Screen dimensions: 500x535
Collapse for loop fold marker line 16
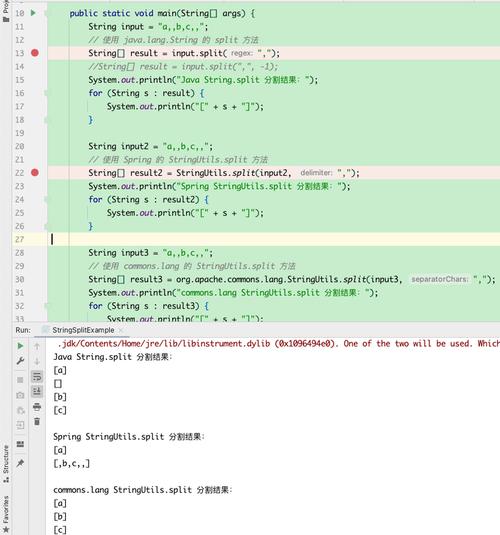[46, 93]
